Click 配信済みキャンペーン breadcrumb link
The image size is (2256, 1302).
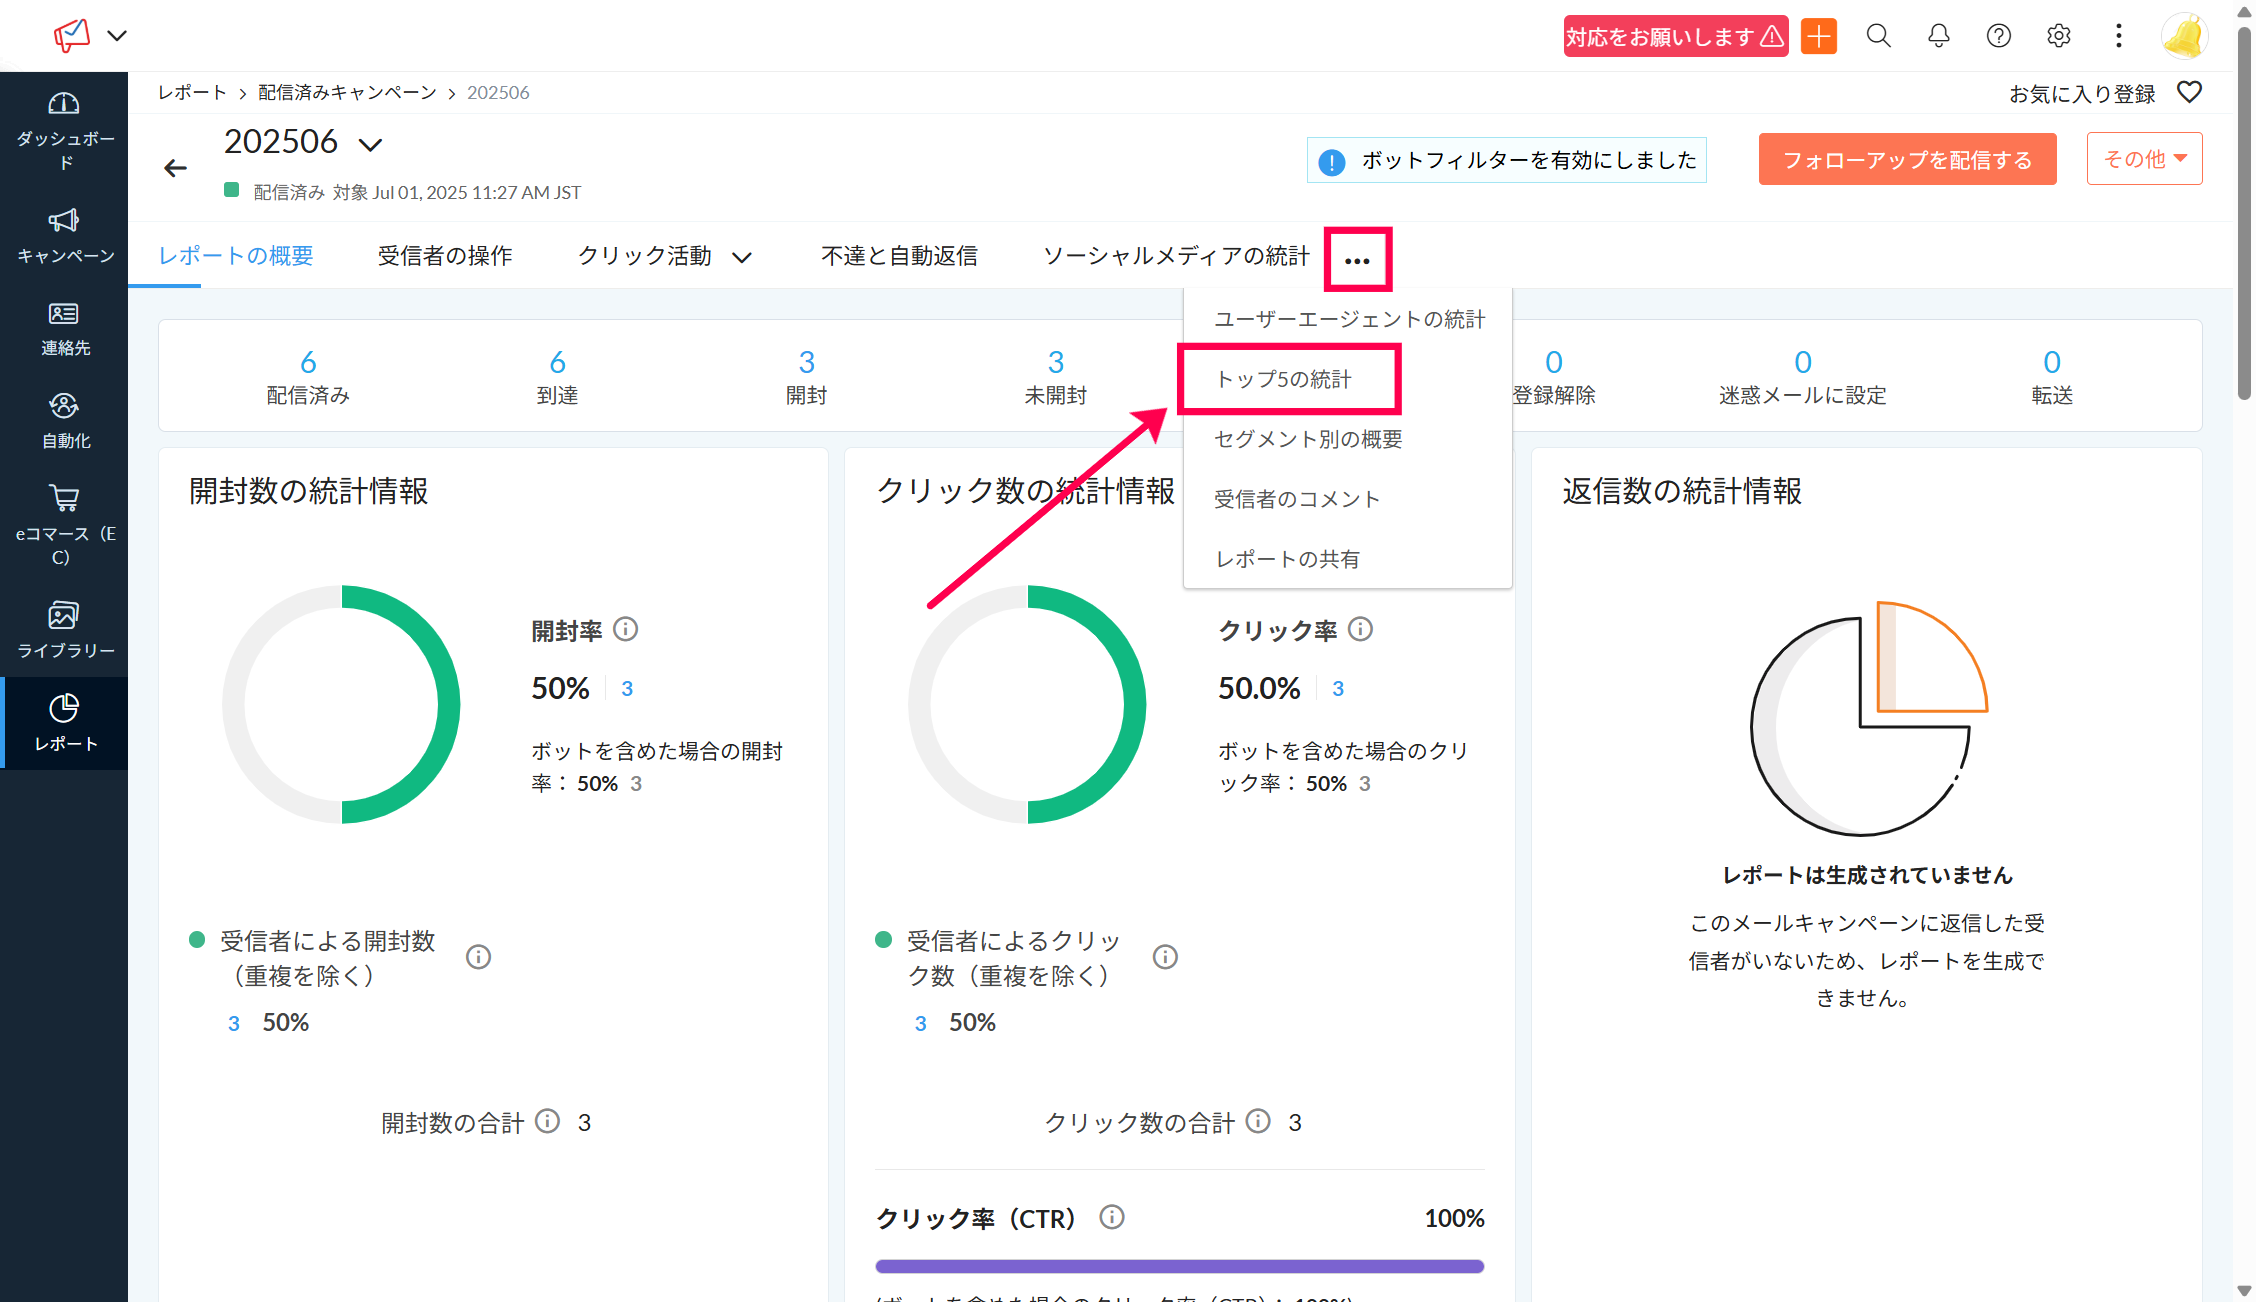(x=347, y=92)
